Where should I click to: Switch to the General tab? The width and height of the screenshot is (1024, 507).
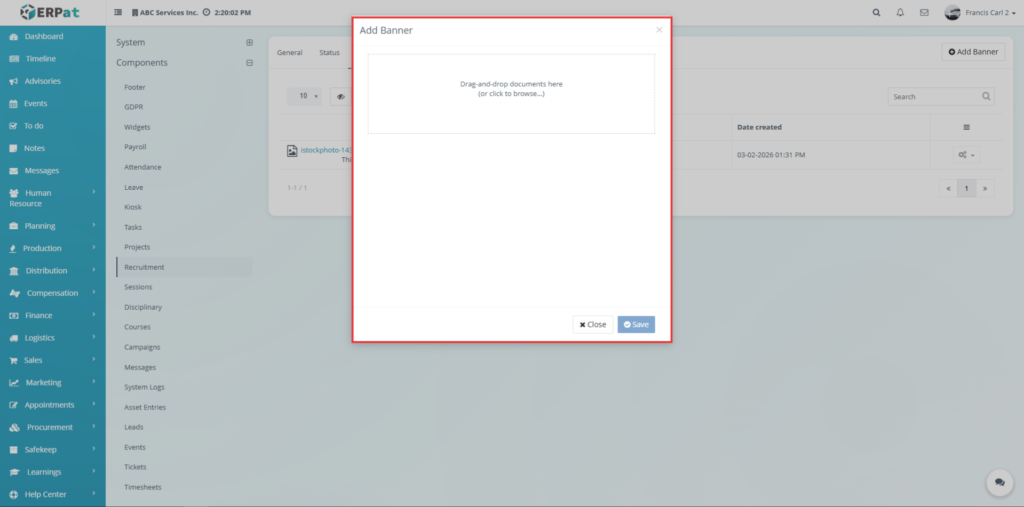click(x=289, y=52)
